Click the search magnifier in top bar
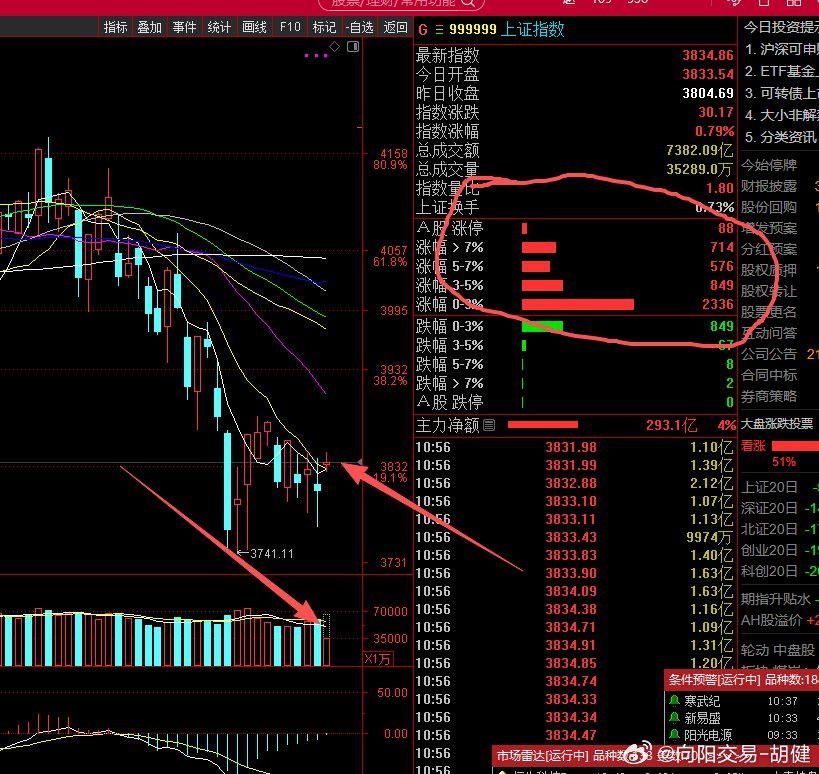This screenshot has height=774, width=819. (x=467, y=3)
